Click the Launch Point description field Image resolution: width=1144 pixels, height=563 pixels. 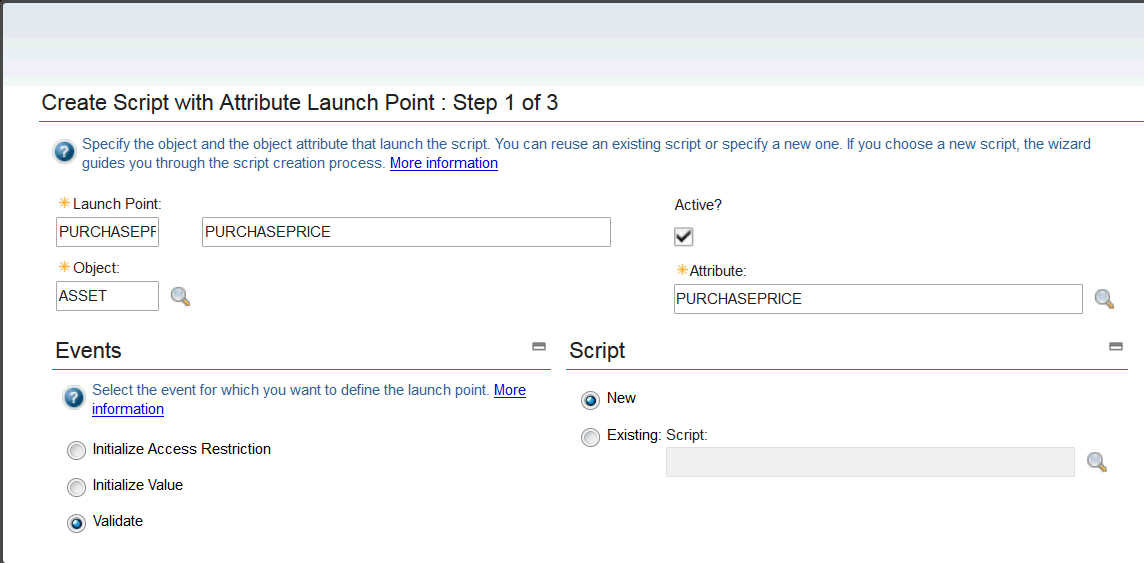point(405,232)
